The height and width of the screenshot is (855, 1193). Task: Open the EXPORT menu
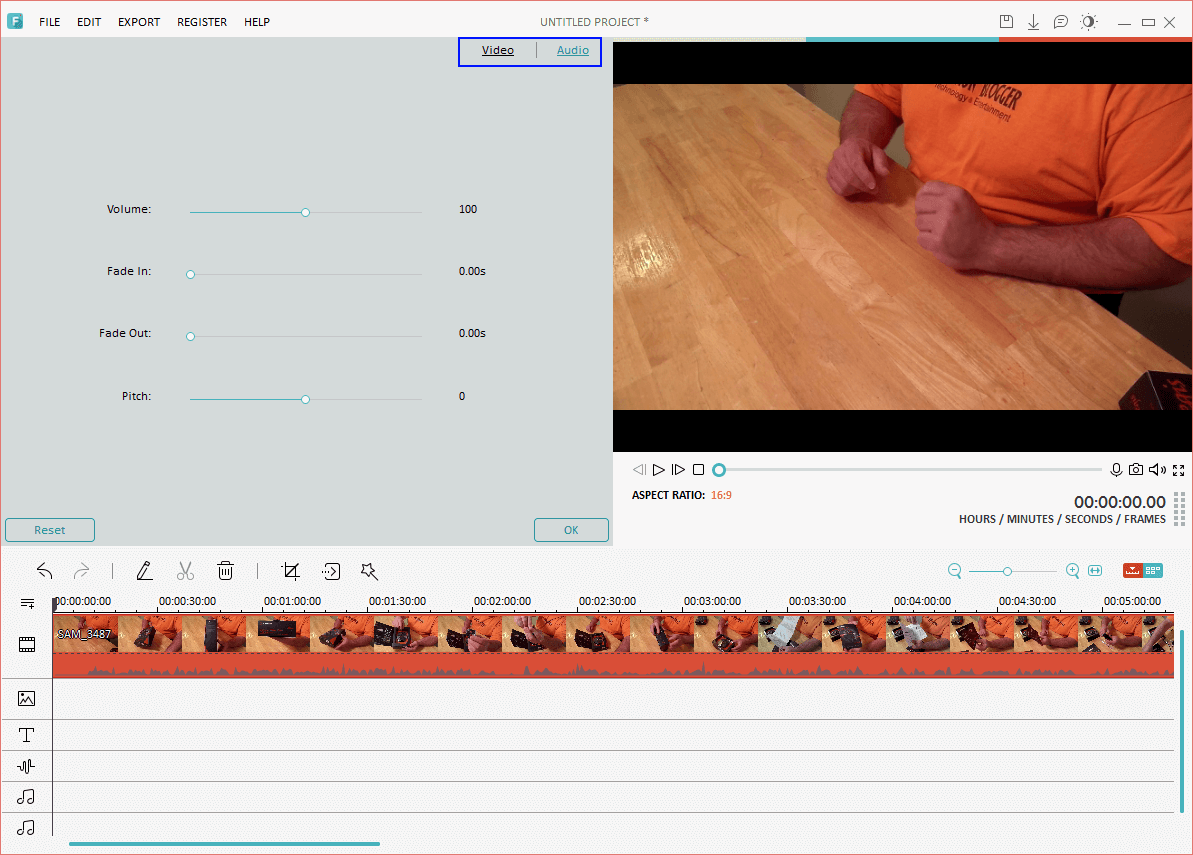(x=138, y=22)
